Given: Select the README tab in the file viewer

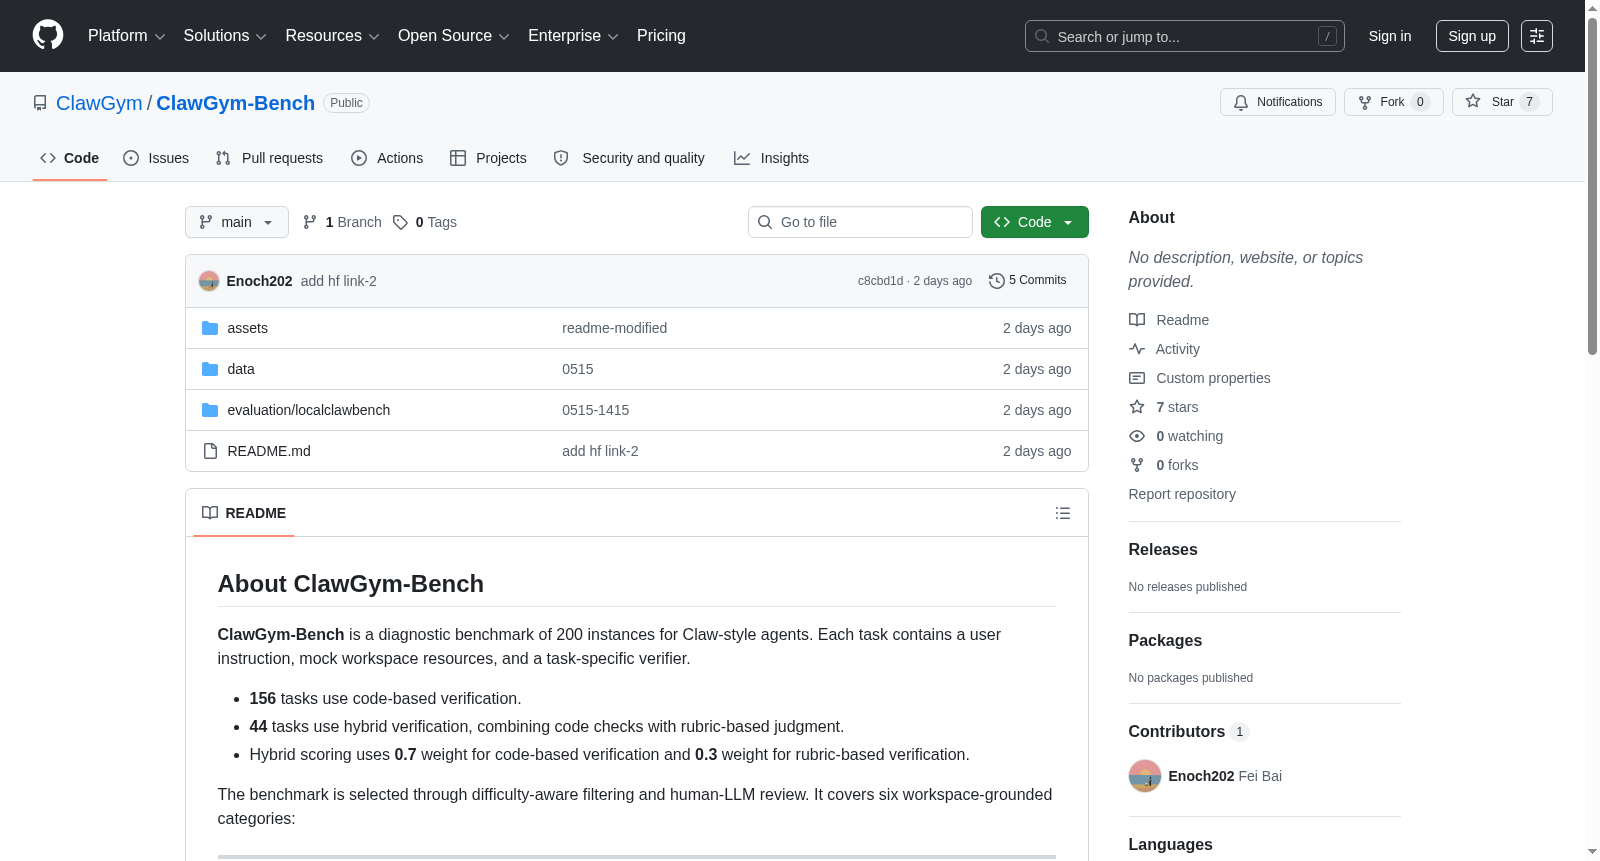Looking at the screenshot, I should point(244,513).
